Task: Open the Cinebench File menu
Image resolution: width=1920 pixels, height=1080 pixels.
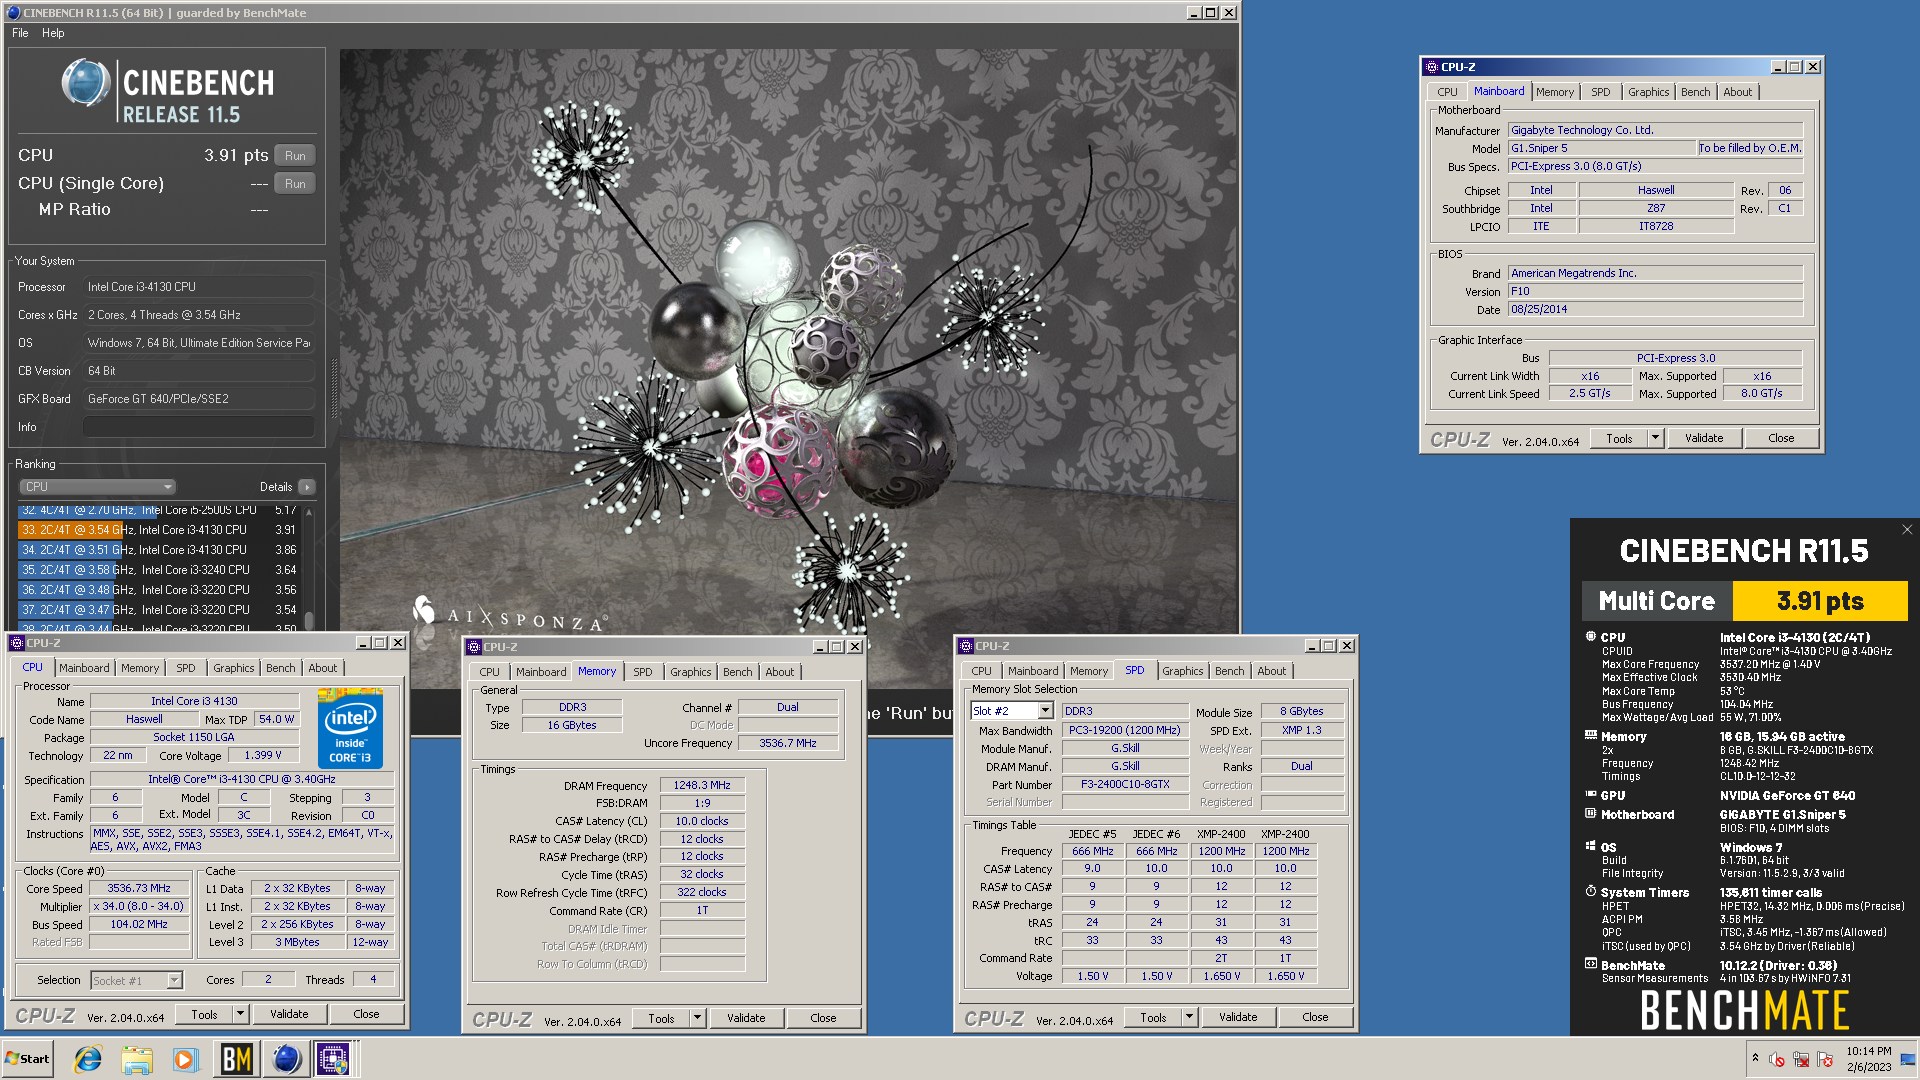Action: click(20, 33)
